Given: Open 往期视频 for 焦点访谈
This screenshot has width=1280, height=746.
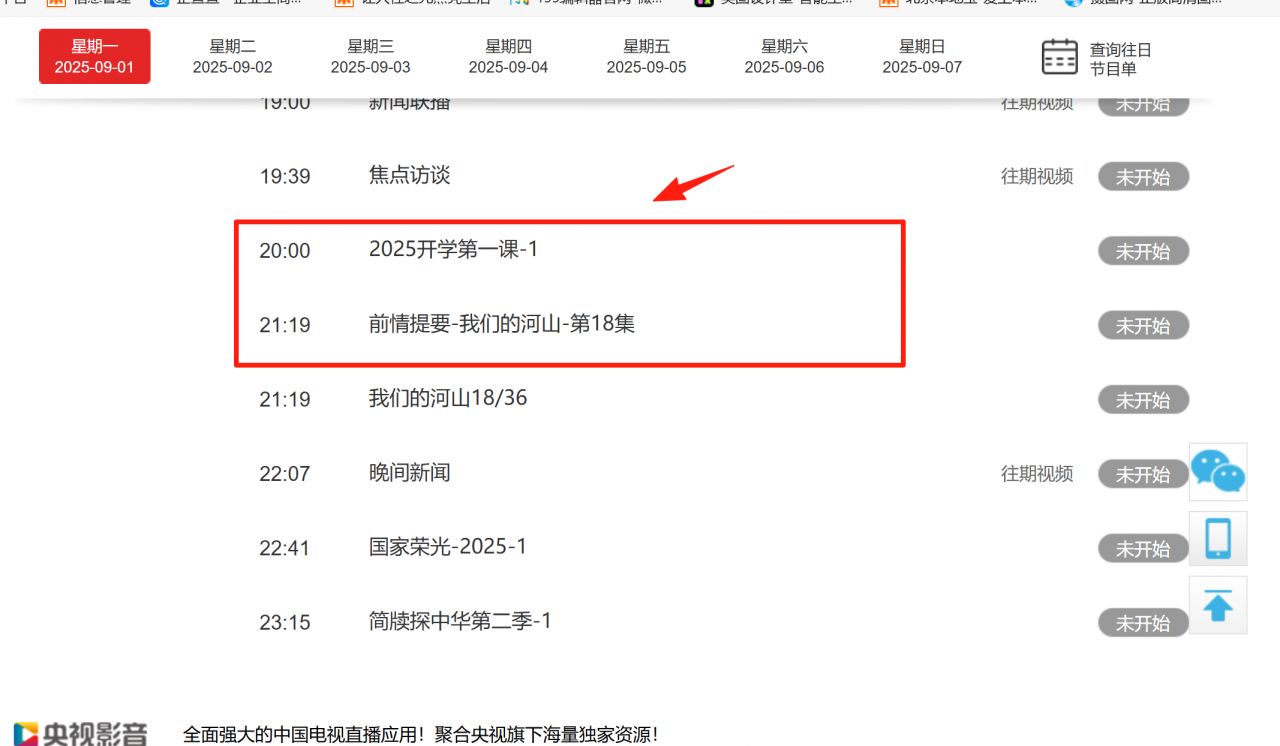Looking at the screenshot, I should [1037, 177].
